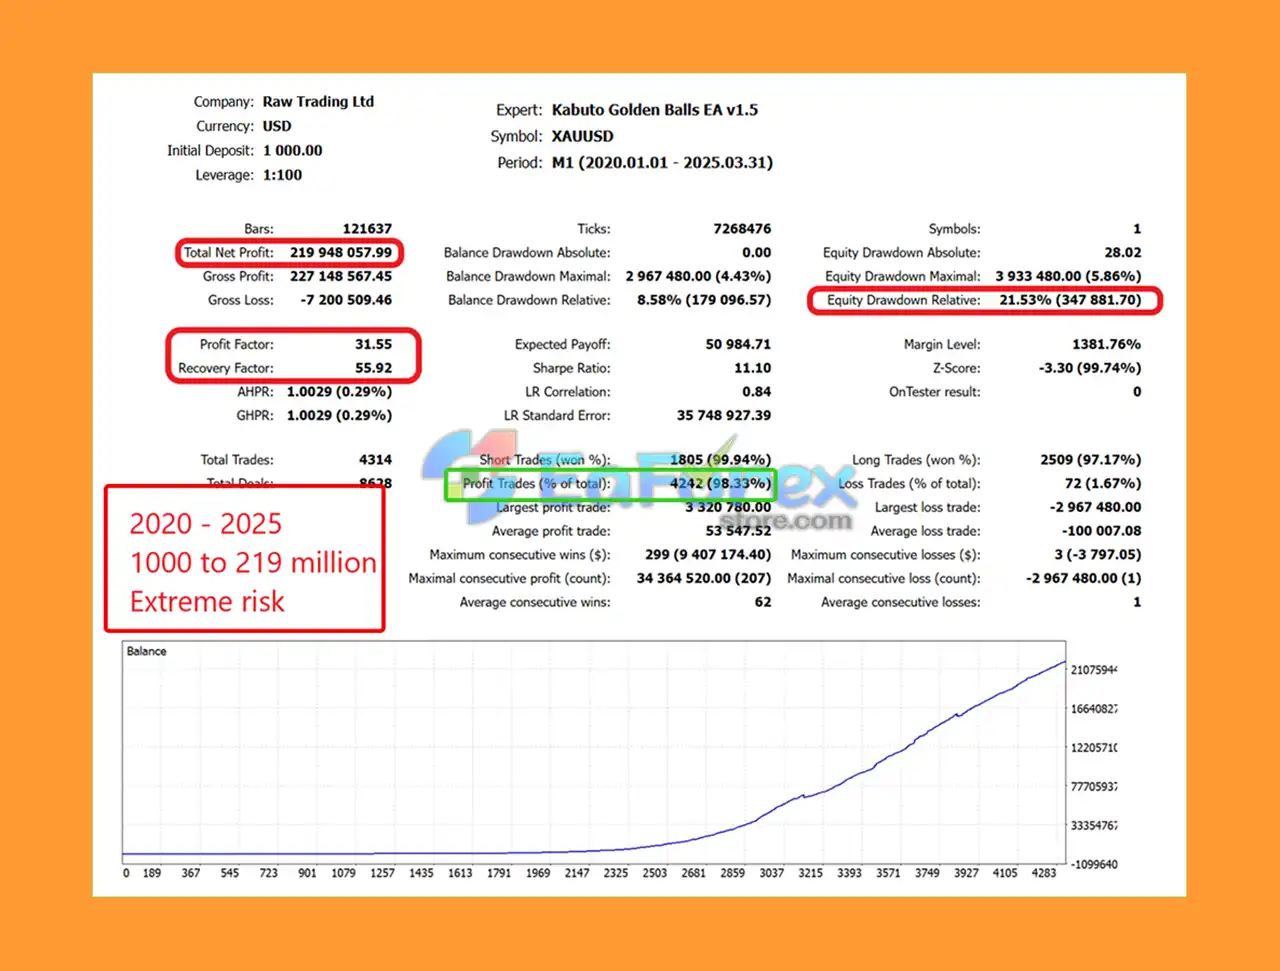Click balance drawdown maximal "2 967 480.00 (4.43%)"

click(x=698, y=276)
